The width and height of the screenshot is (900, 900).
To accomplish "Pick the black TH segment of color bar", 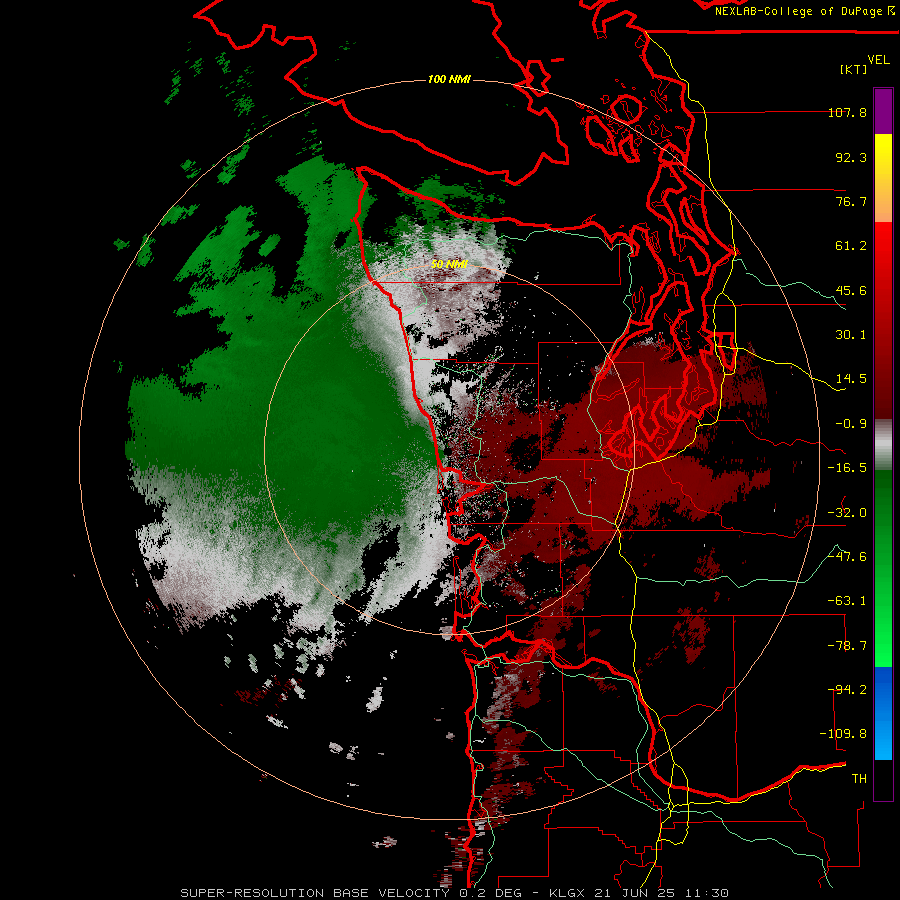I will (x=883, y=780).
